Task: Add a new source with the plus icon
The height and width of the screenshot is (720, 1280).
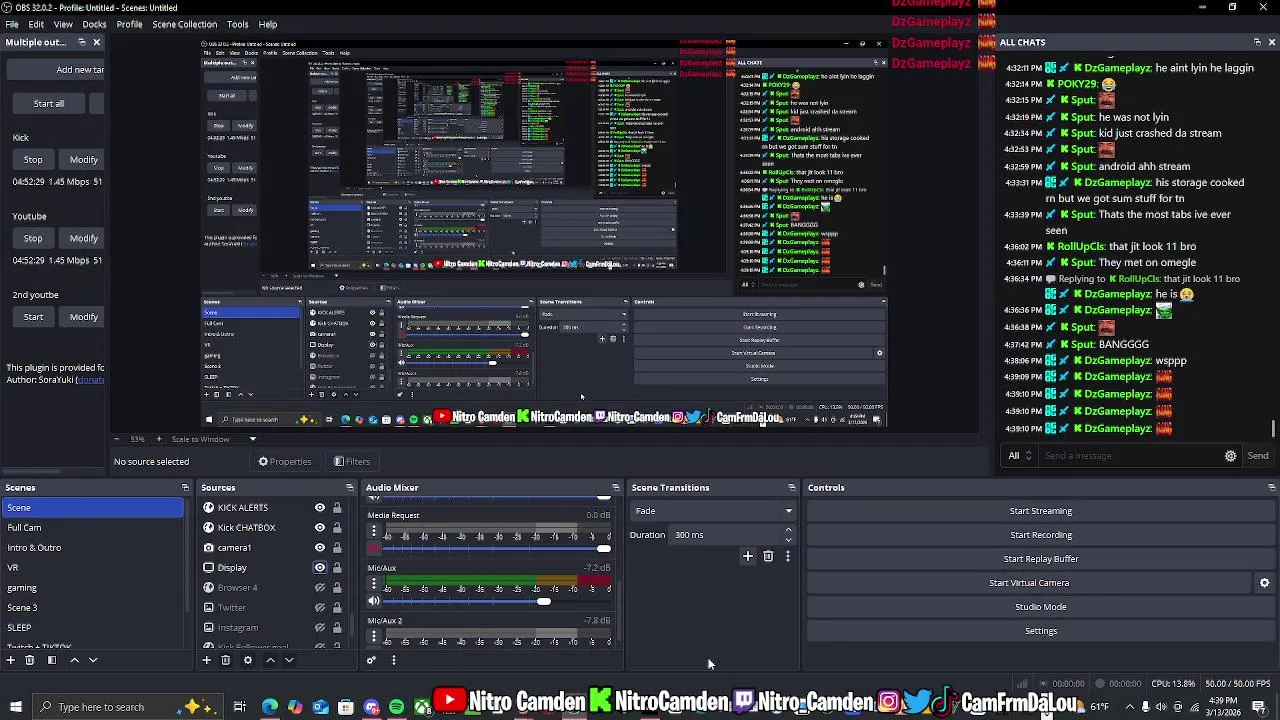Action: click(x=207, y=660)
